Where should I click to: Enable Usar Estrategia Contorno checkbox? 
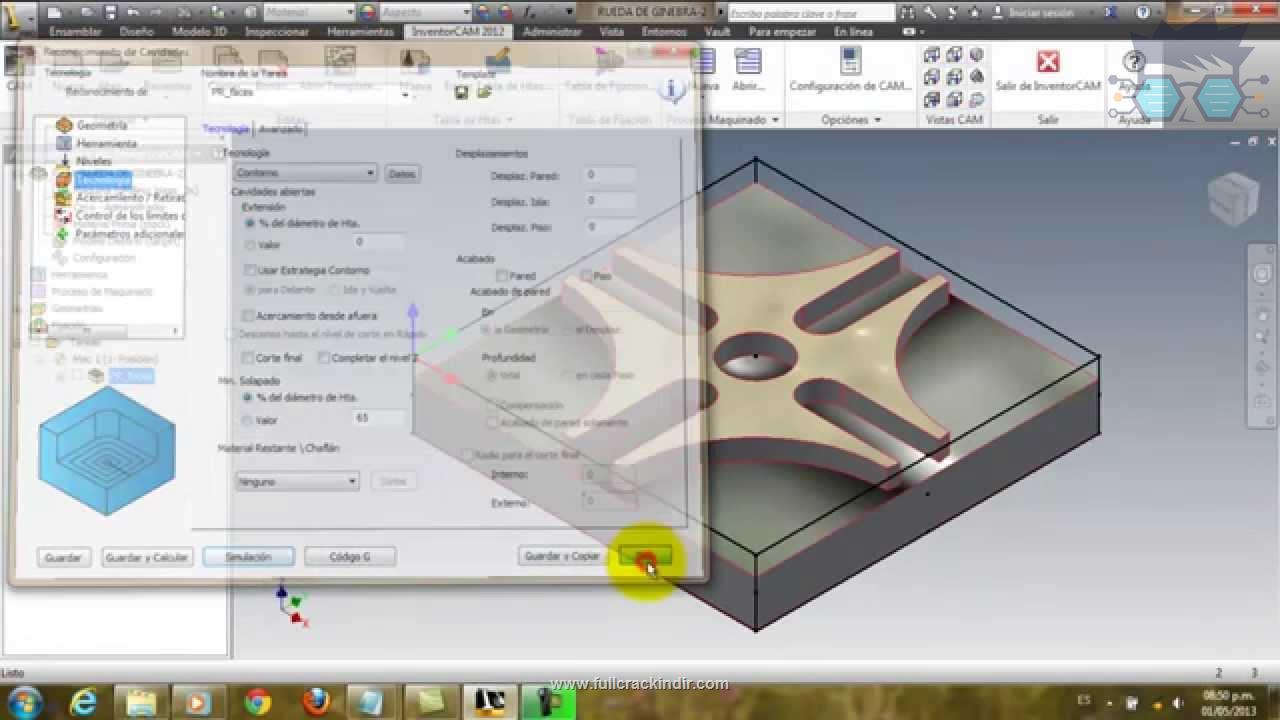250,270
